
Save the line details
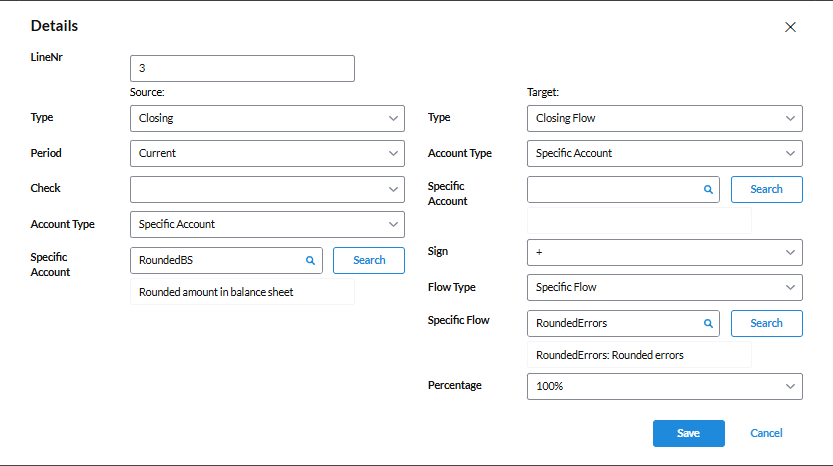click(x=688, y=433)
